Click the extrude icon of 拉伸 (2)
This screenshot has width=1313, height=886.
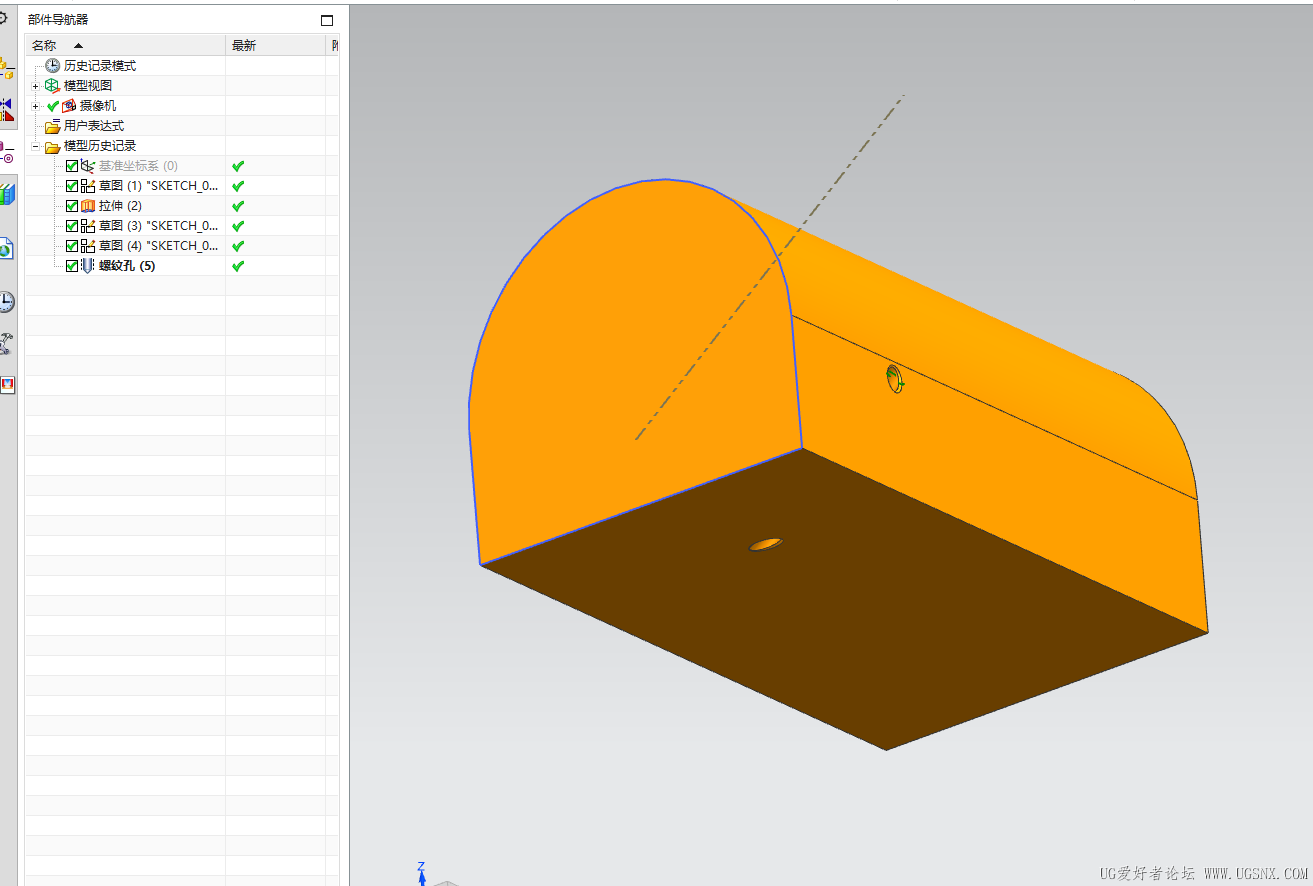coord(88,206)
